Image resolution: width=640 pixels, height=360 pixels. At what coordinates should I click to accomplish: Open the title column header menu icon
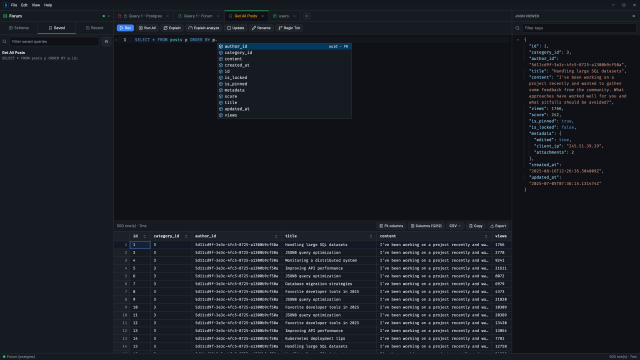click(x=371, y=236)
